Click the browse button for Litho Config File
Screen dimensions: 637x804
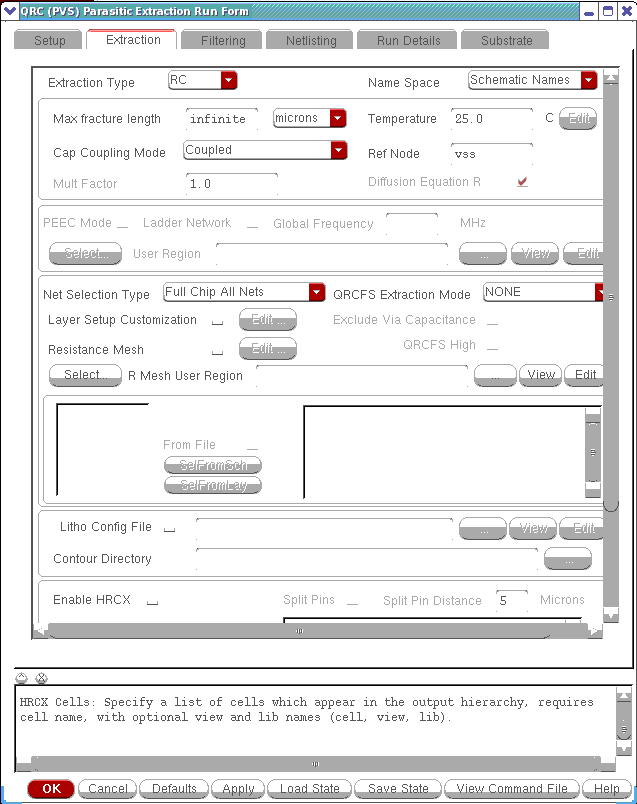[483, 529]
